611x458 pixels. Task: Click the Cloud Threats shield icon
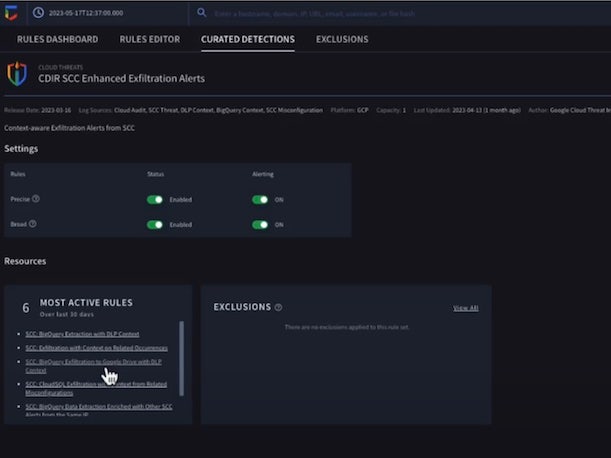click(x=17, y=74)
